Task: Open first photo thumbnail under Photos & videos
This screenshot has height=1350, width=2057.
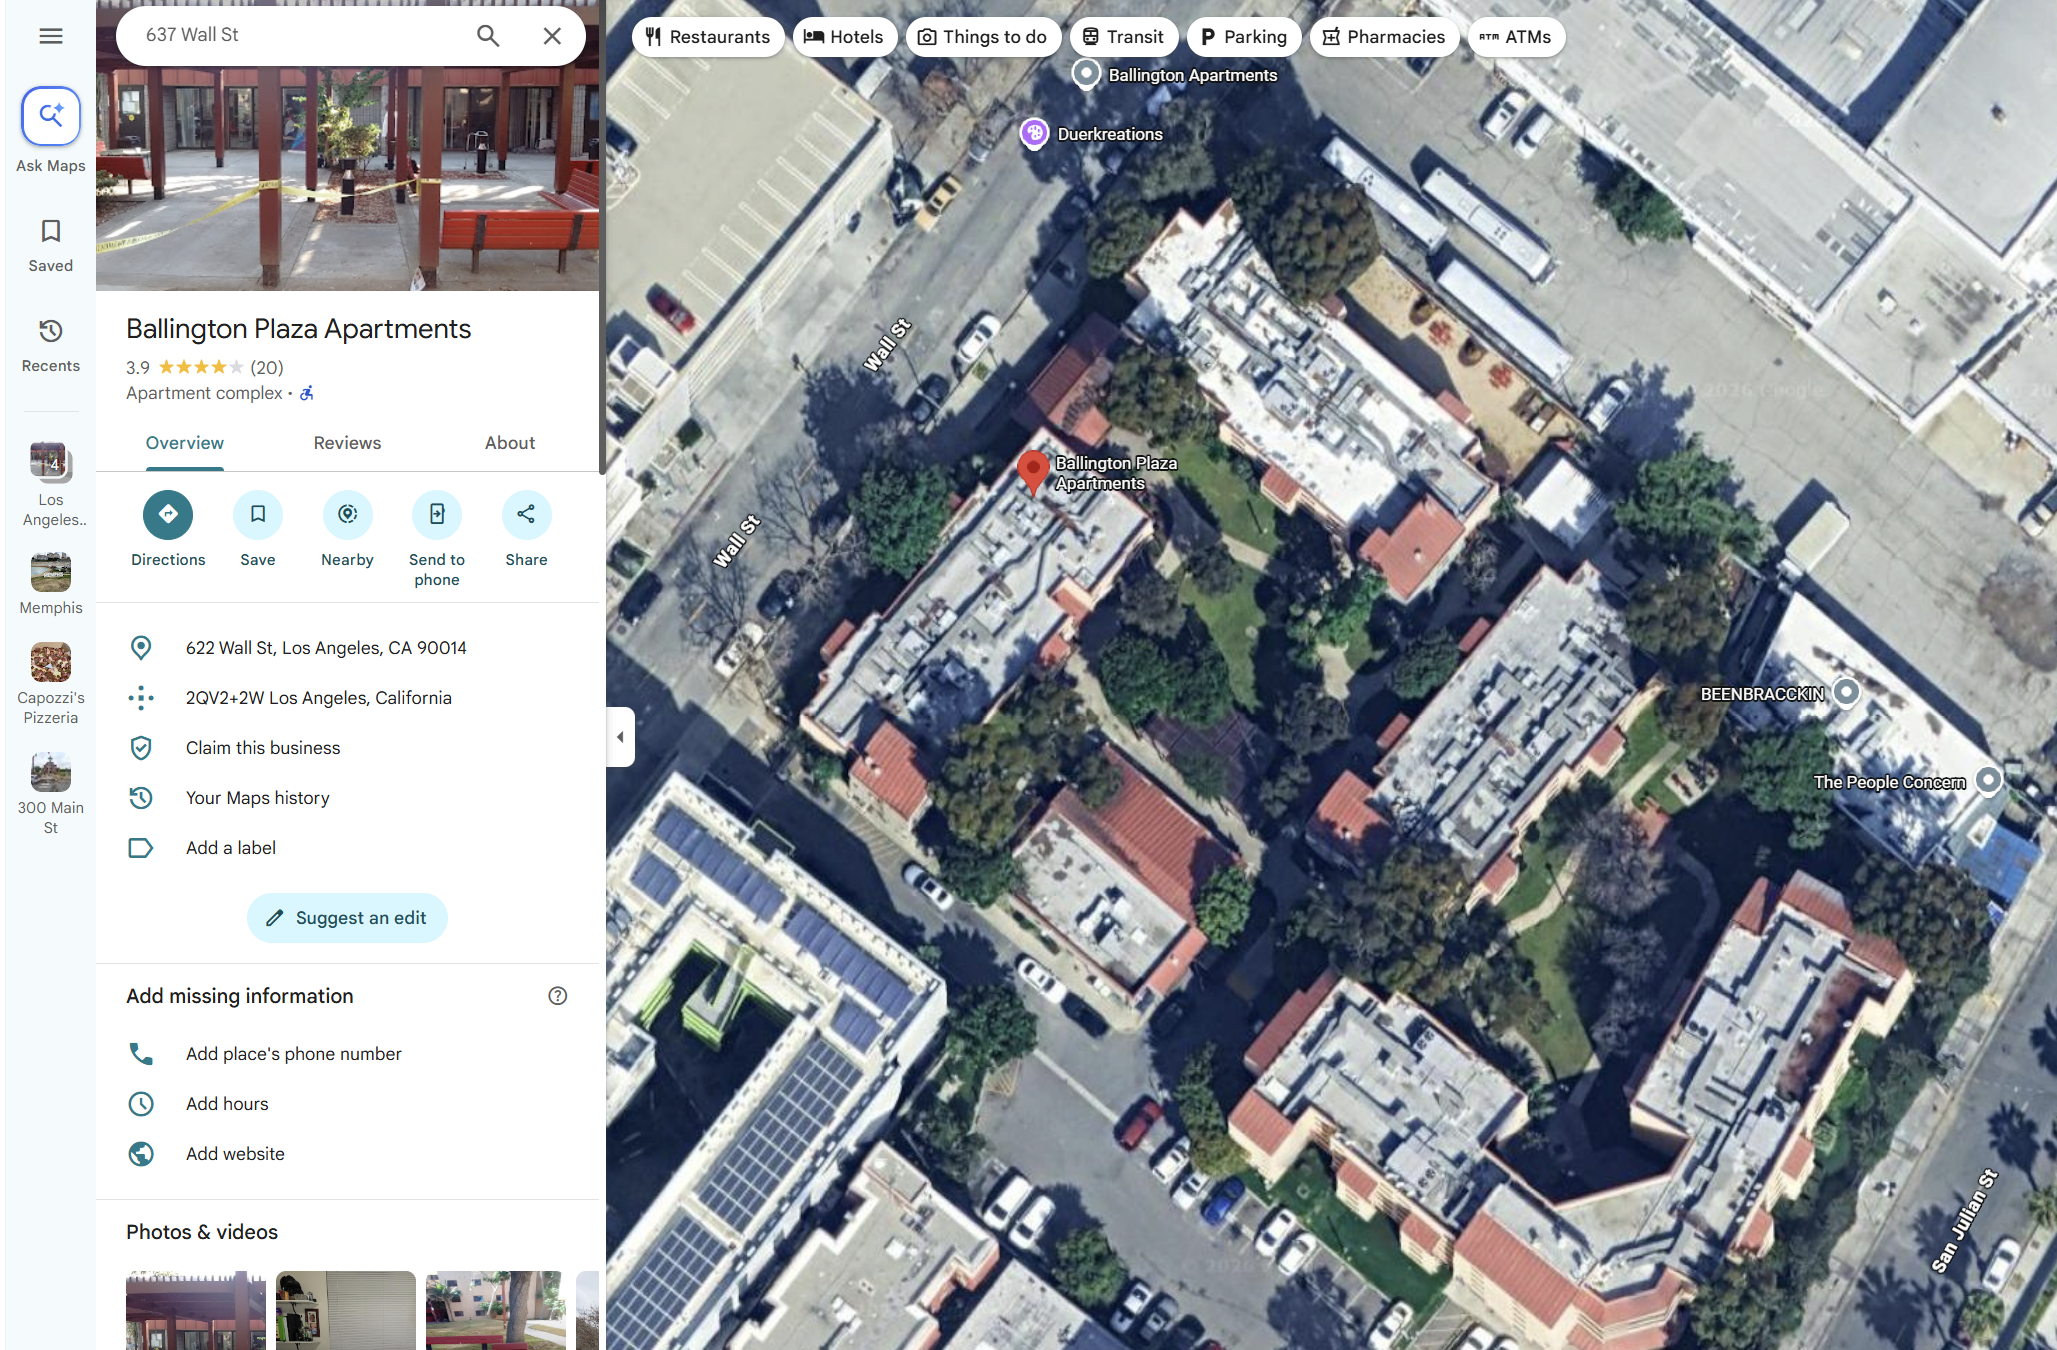Action: click(196, 1310)
